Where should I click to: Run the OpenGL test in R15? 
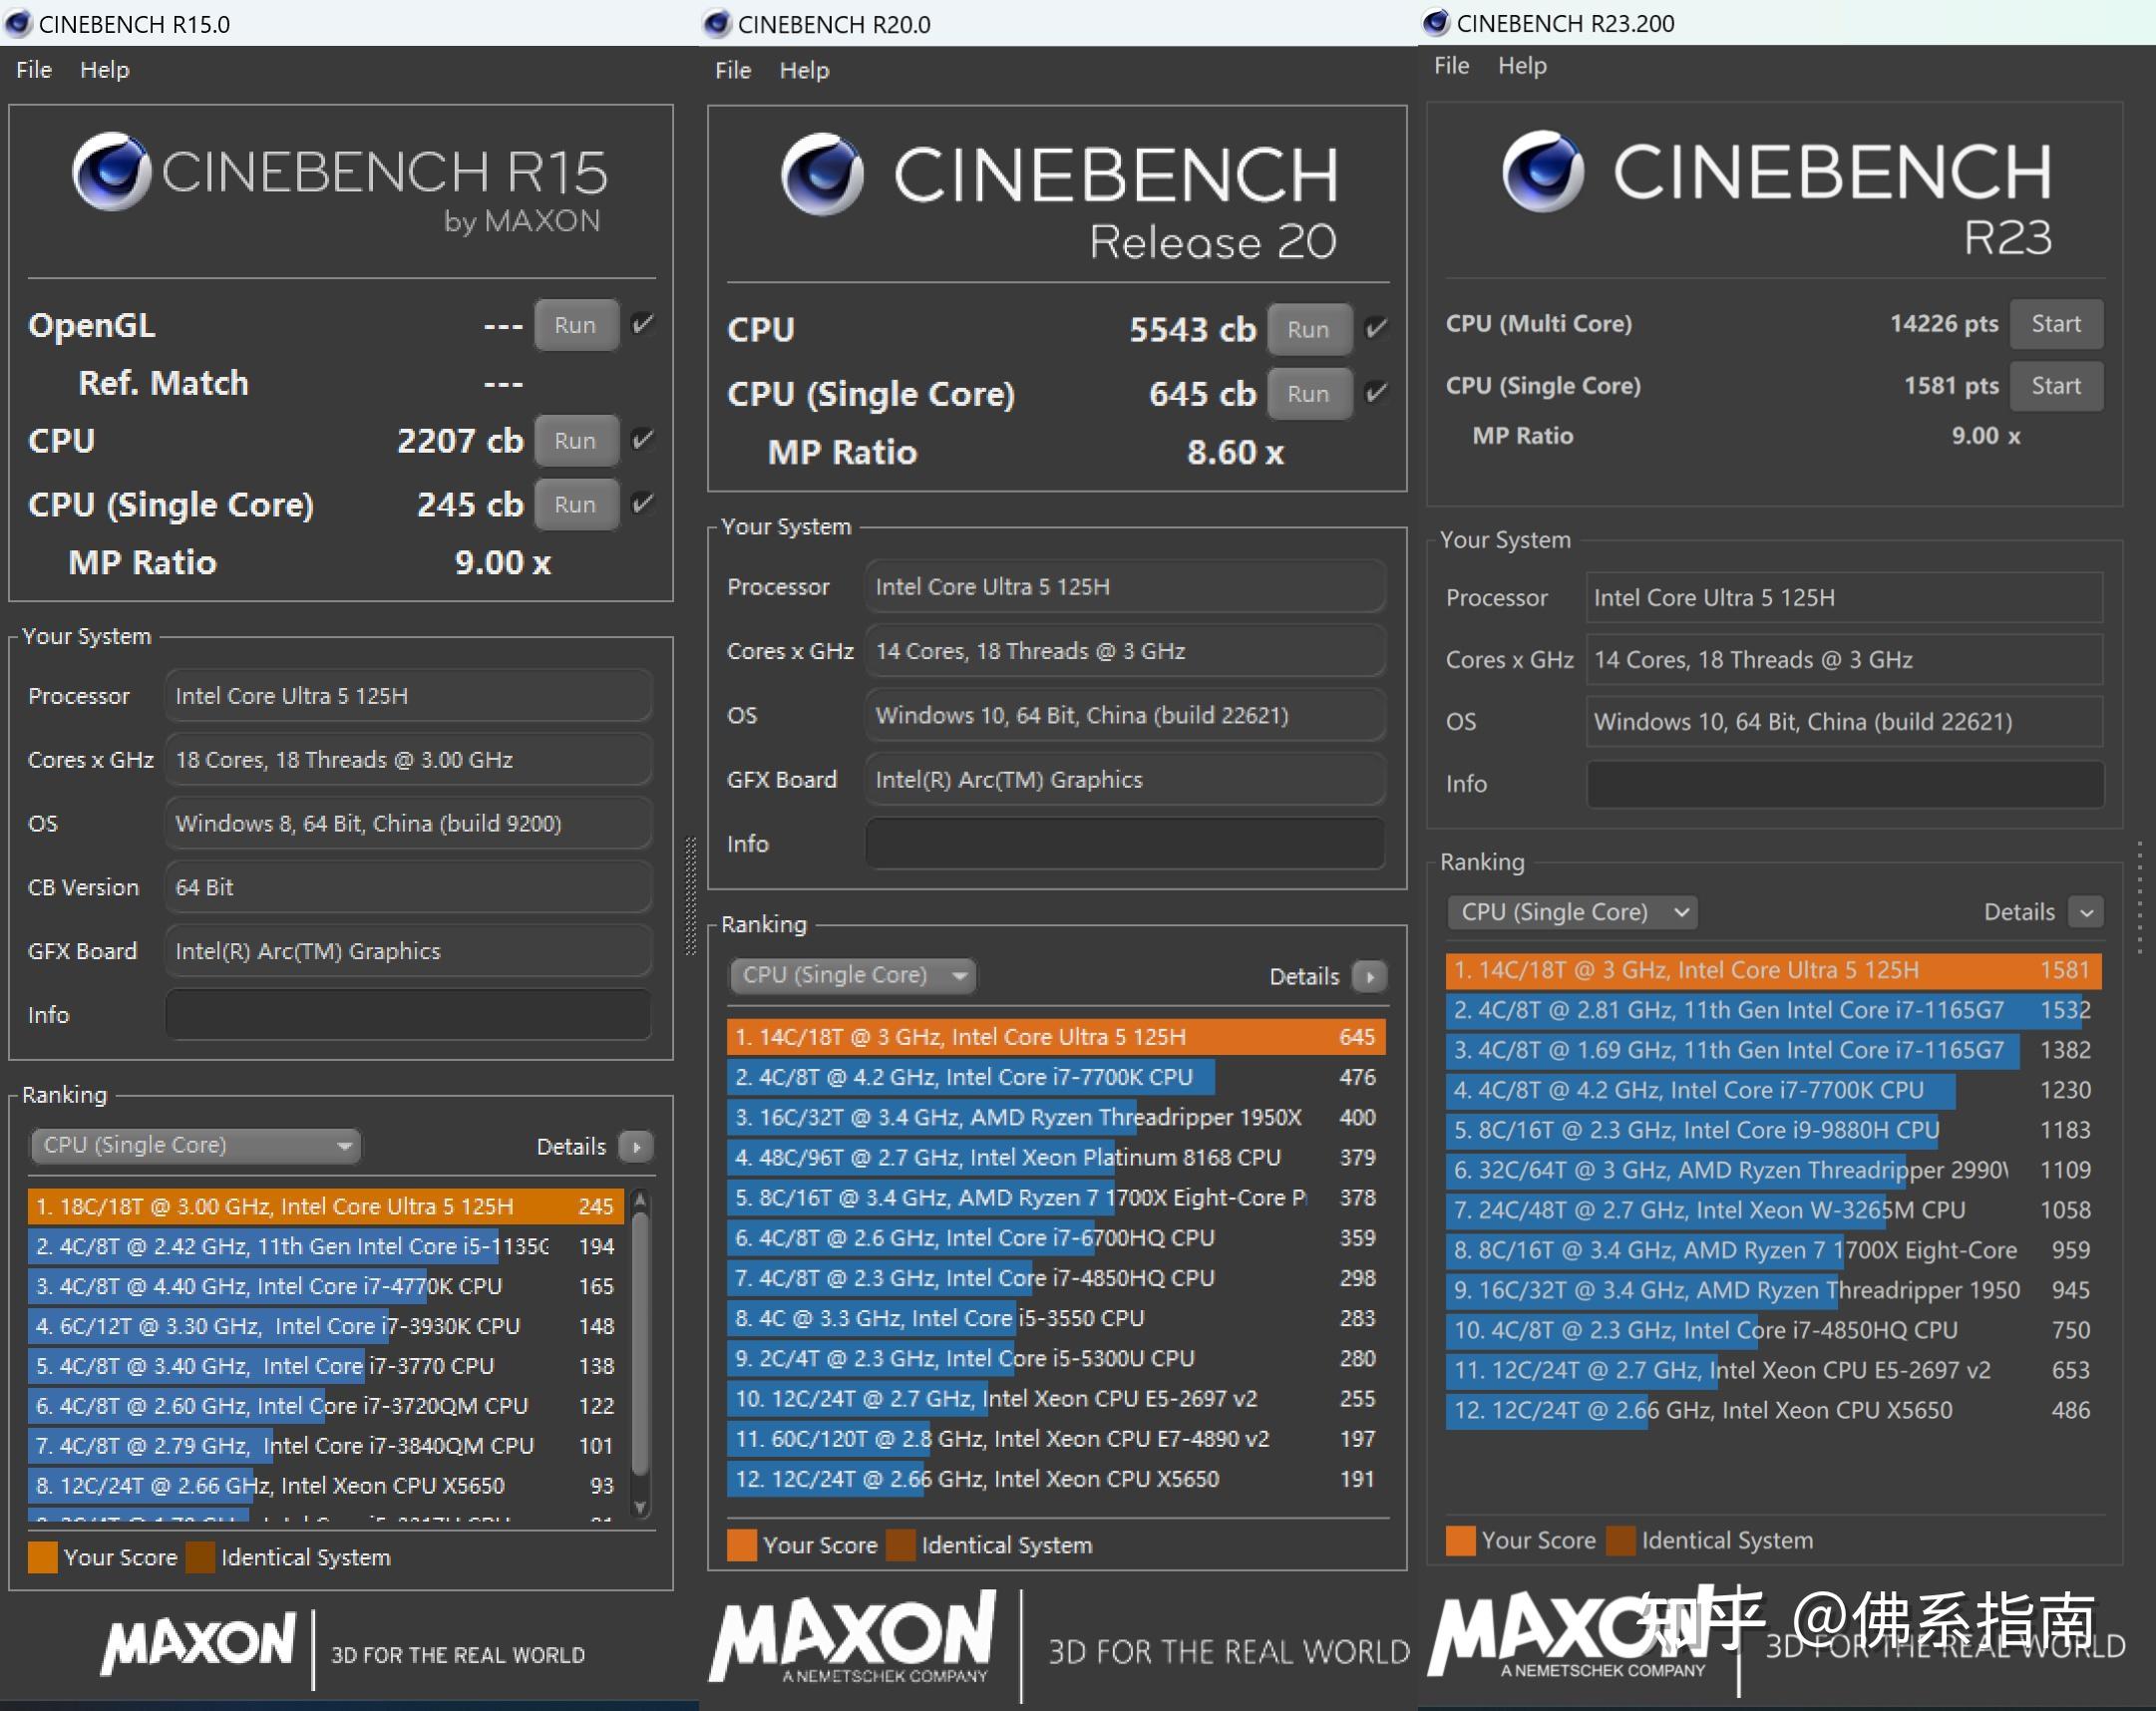[576, 325]
